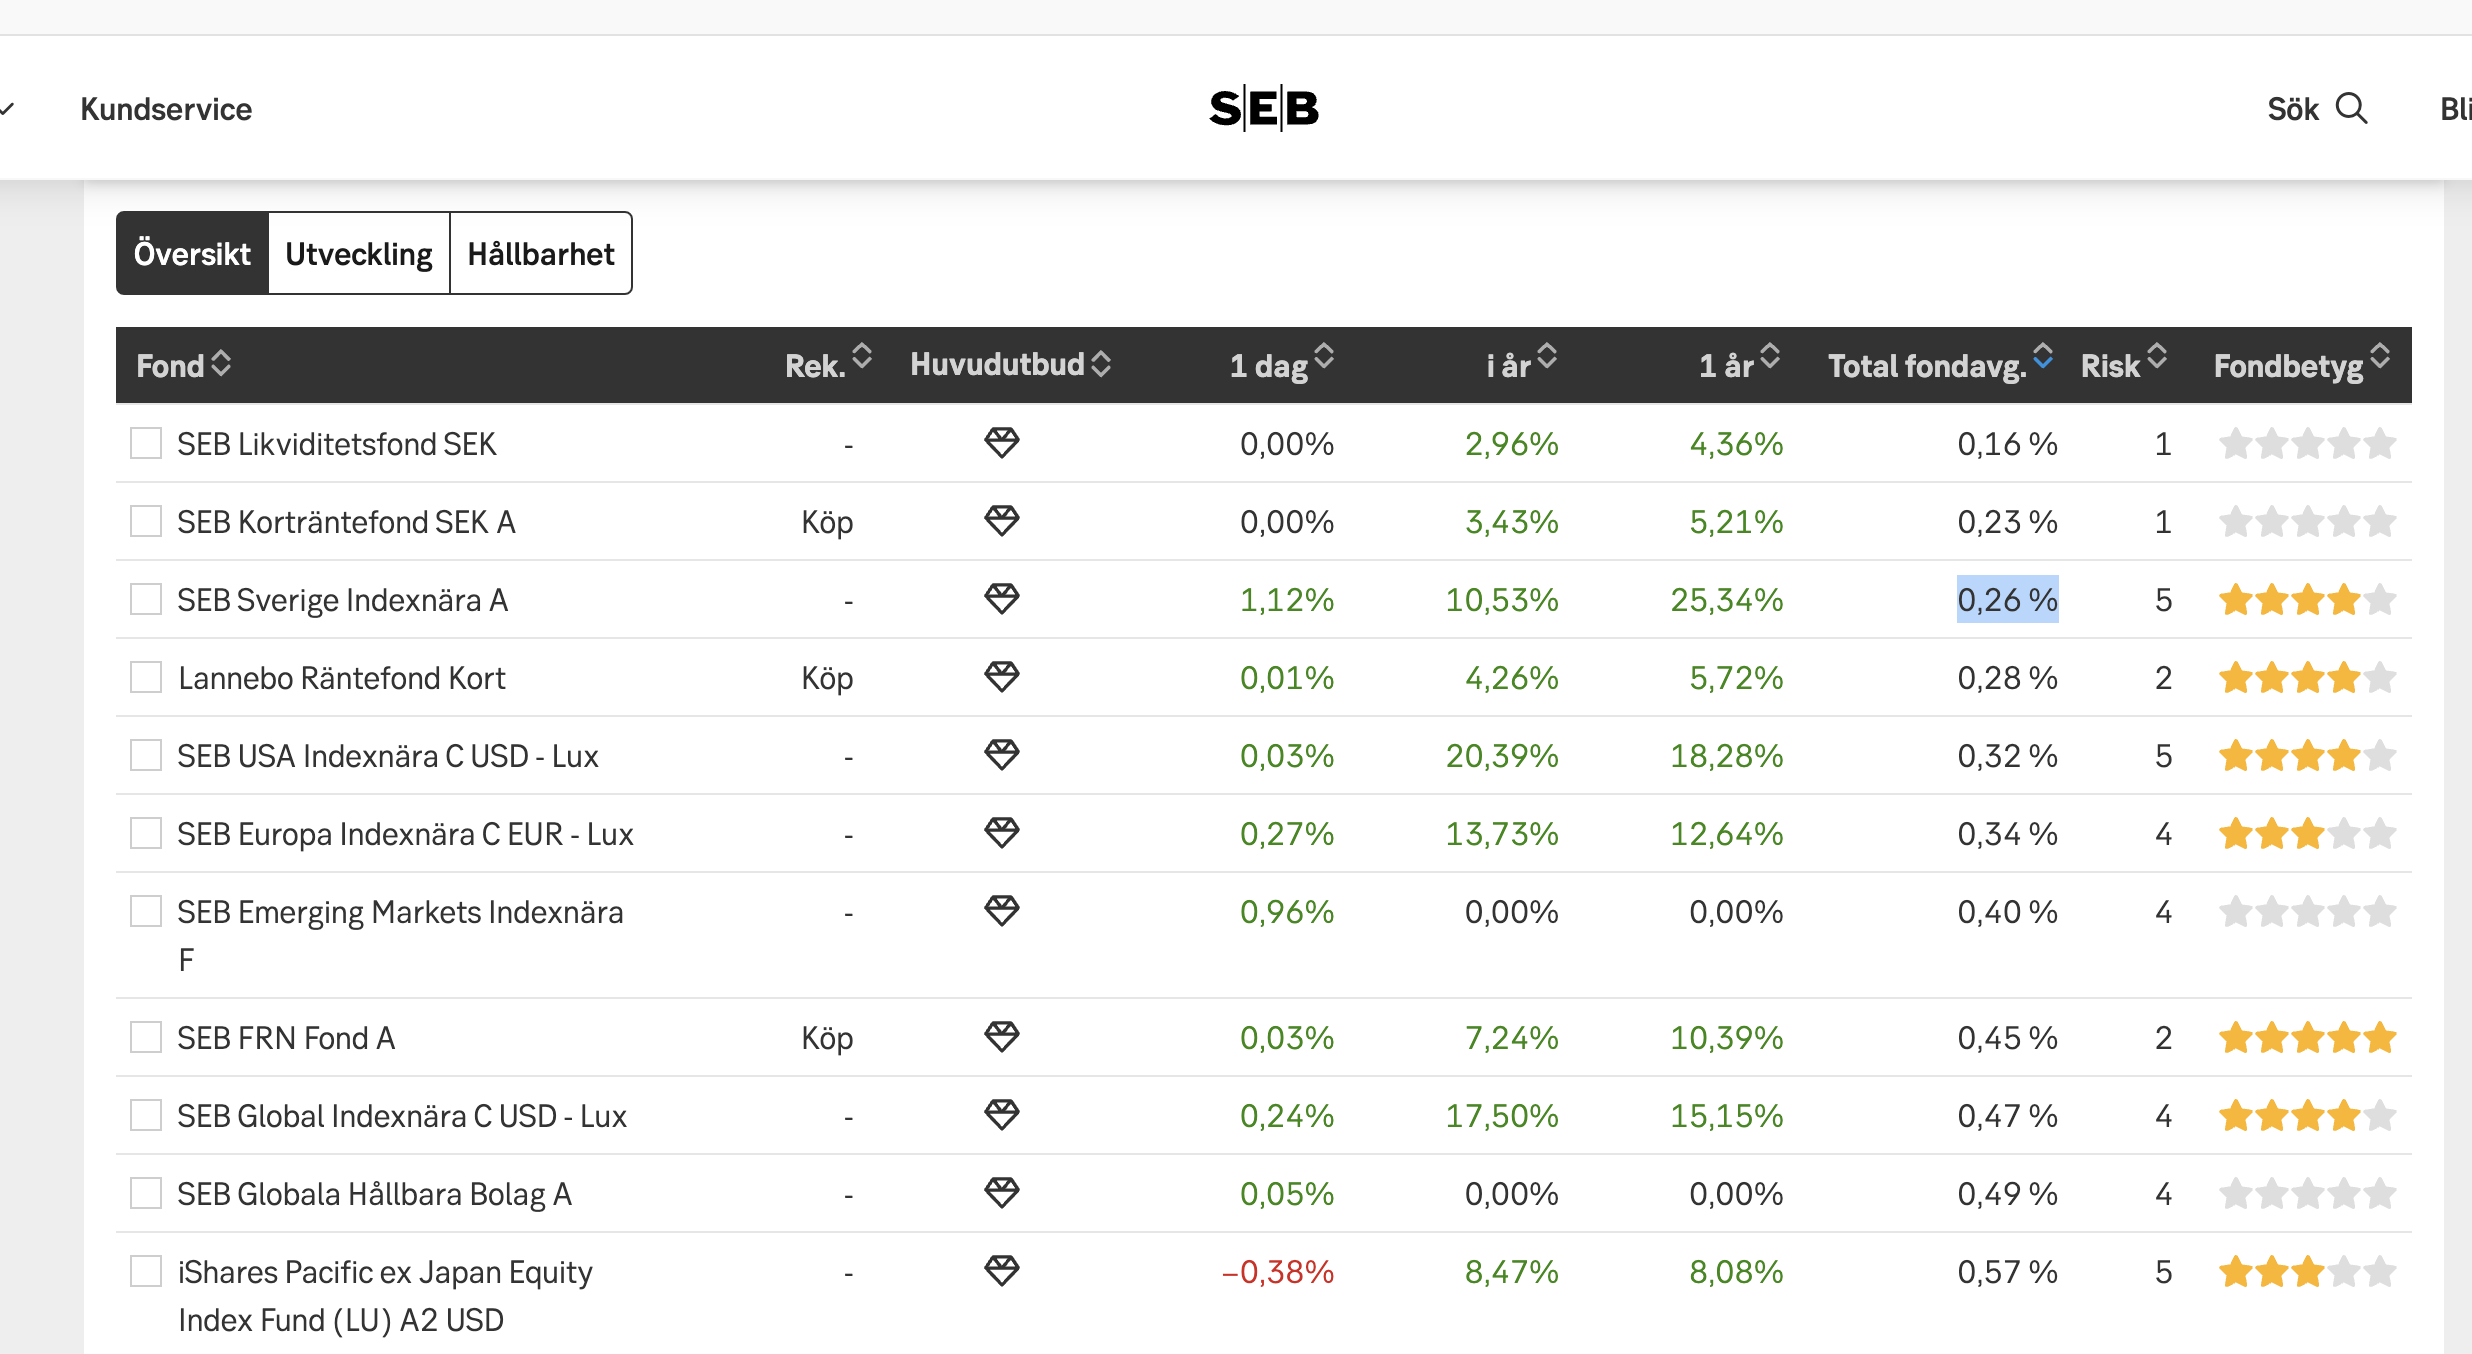The height and width of the screenshot is (1354, 2472).
Task: Open SEB Europa Indexnära C EUR fund
Action: (405, 834)
